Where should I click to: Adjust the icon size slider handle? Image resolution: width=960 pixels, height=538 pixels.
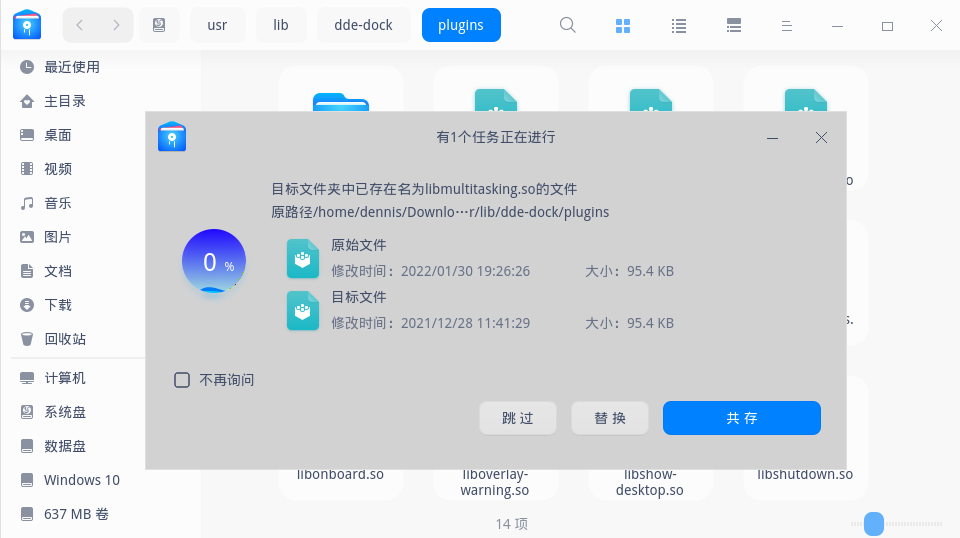coord(874,524)
